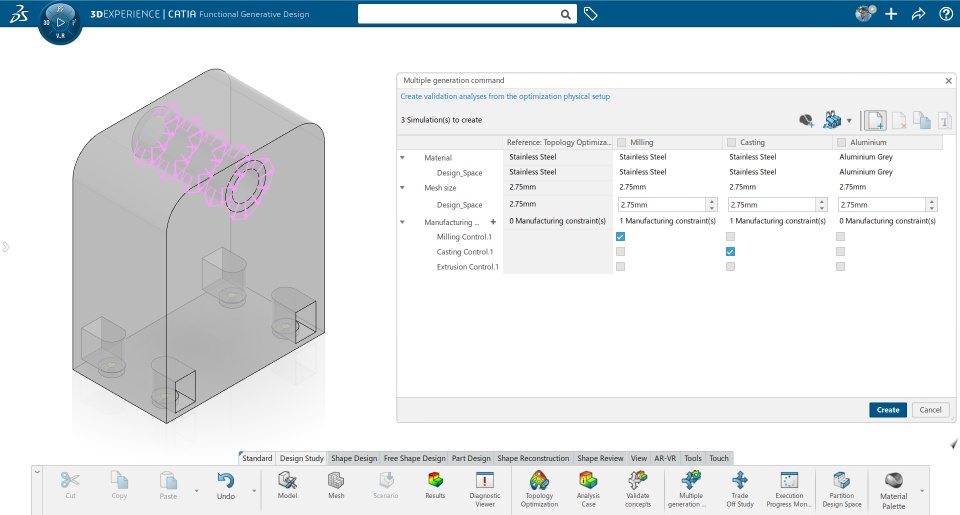Click the plus add icon in top bar
This screenshot has width=960, height=515.
pyautogui.click(x=891, y=13)
